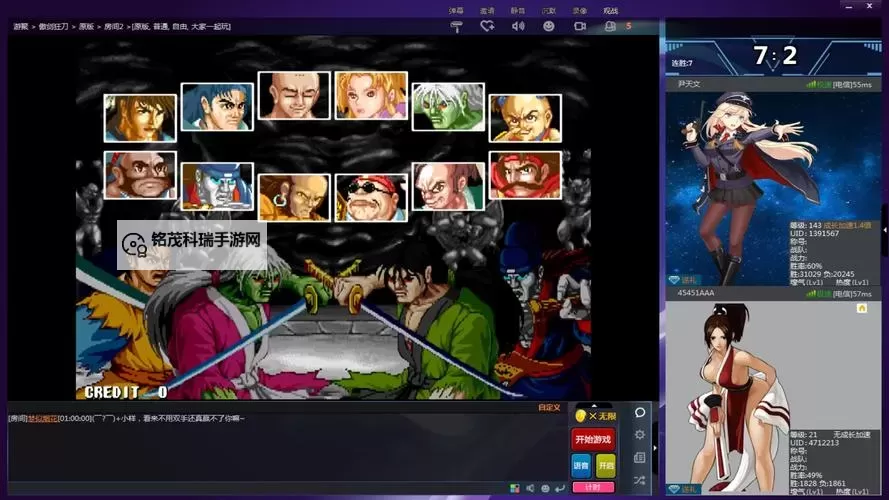The width and height of the screenshot is (889, 500).
Task: Click the spectator icon in top toolbar
Action: click(x=611, y=26)
